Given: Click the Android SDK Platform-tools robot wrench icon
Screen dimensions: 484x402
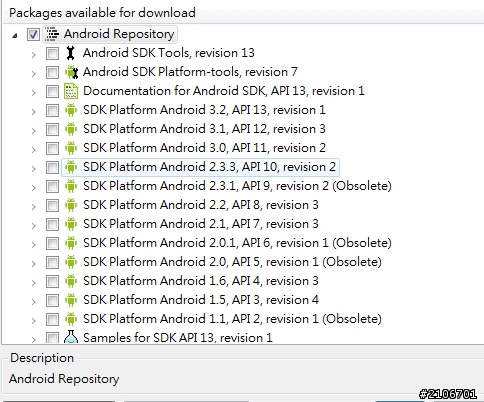Looking at the screenshot, I should tap(71, 72).
